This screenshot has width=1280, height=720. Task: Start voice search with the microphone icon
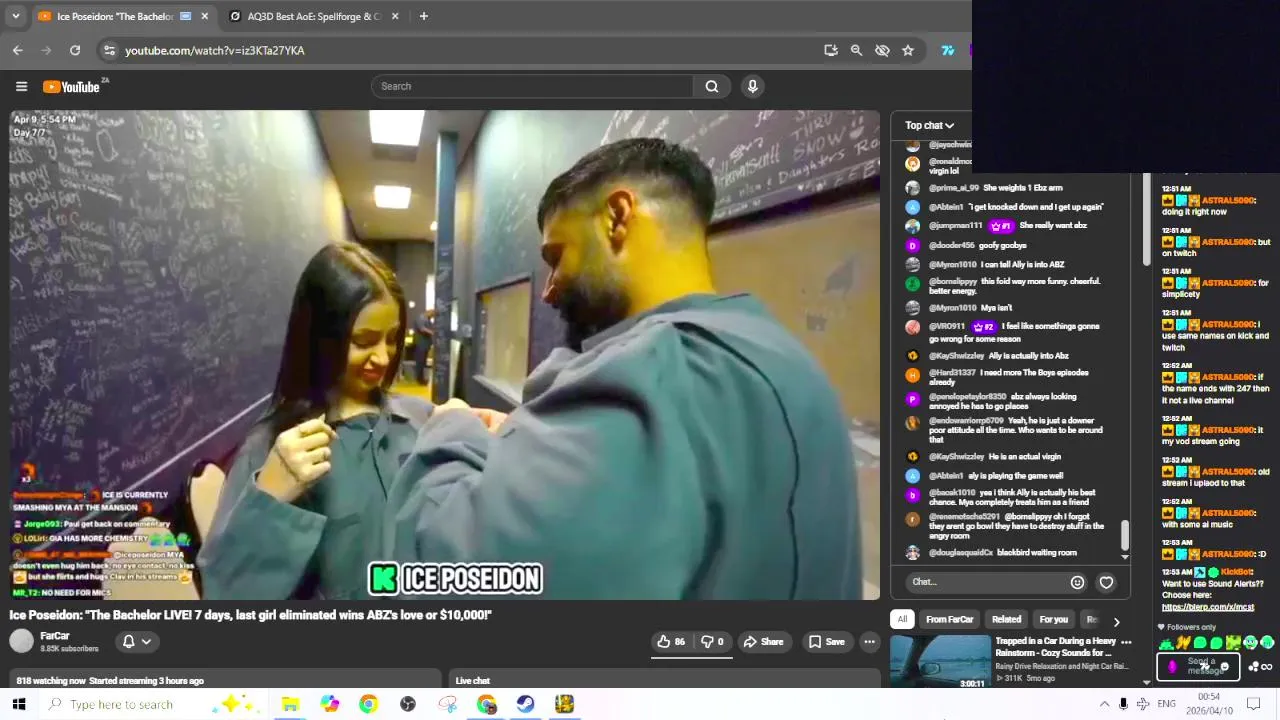click(x=753, y=86)
